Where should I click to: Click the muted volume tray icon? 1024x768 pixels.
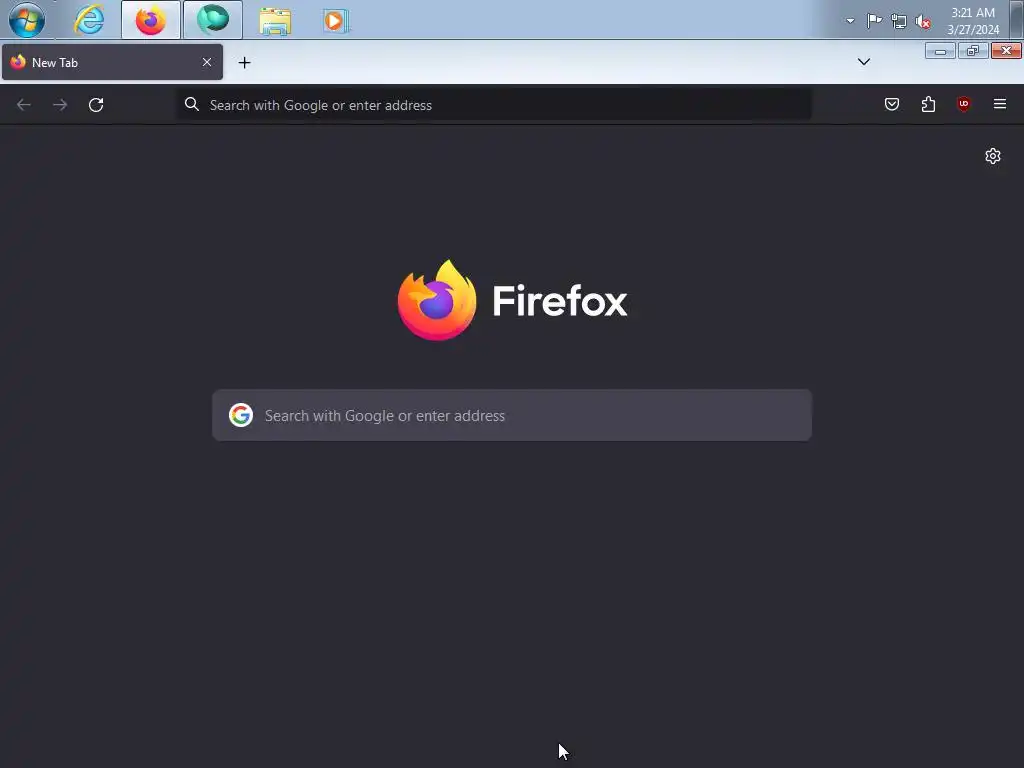pyautogui.click(x=923, y=22)
